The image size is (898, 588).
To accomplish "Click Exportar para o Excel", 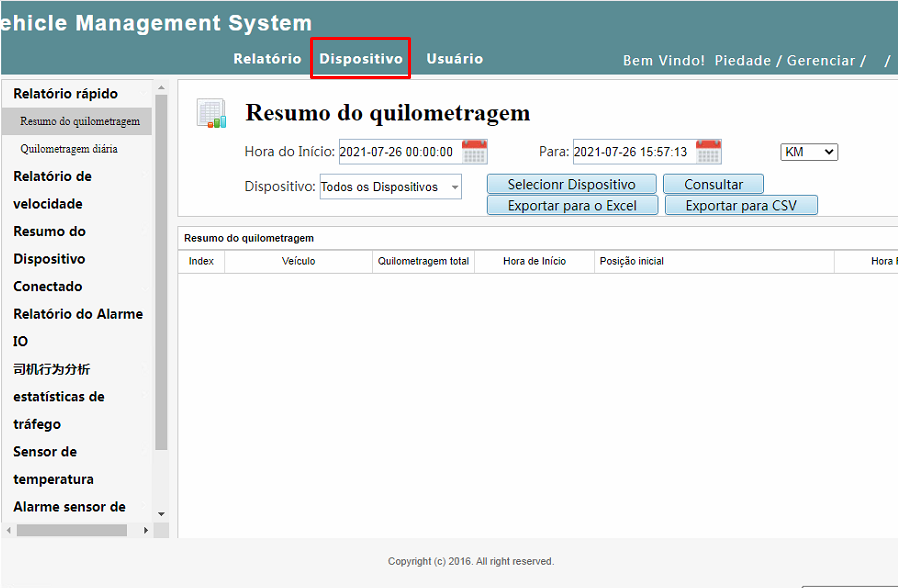I will 572,206.
